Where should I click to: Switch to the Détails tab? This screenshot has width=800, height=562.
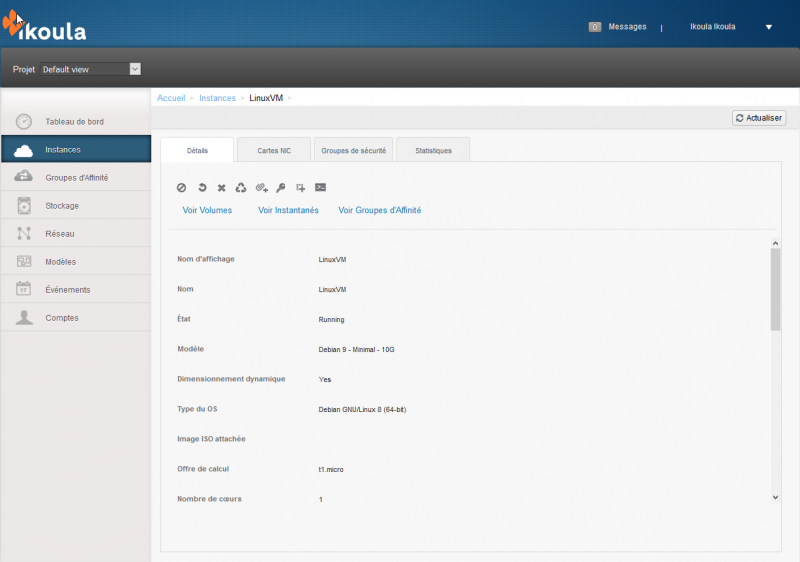pyautogui.click(x=197, y=150)
